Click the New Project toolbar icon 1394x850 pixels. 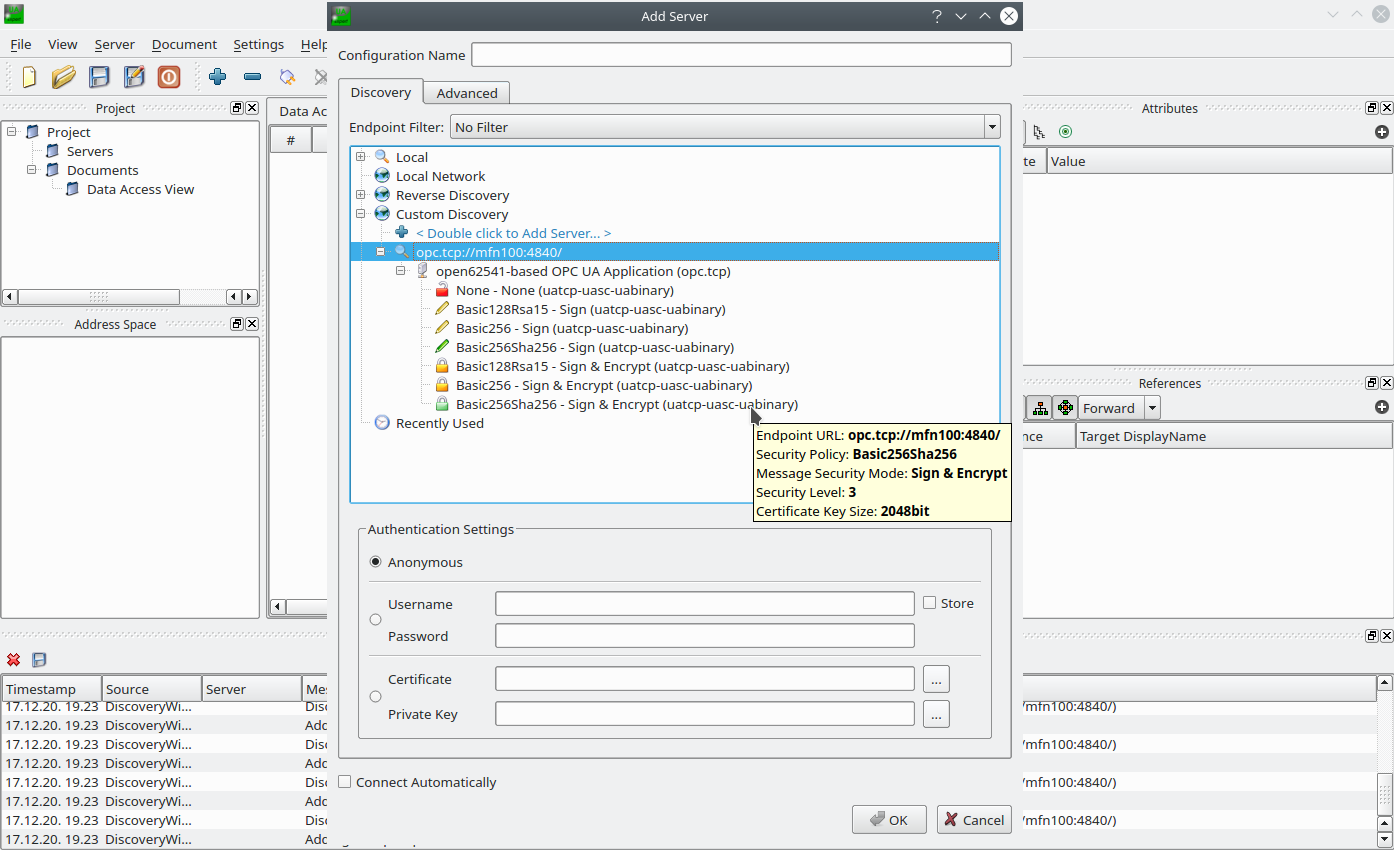[x=29, y=77]
